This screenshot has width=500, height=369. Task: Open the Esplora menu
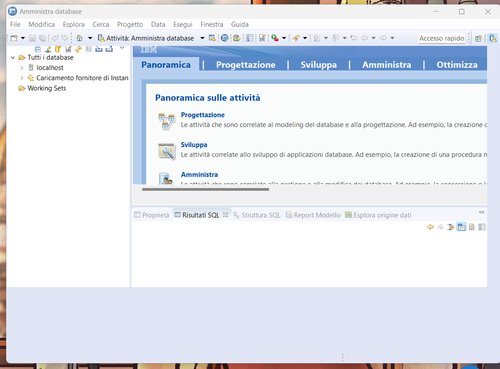[74, 24]
